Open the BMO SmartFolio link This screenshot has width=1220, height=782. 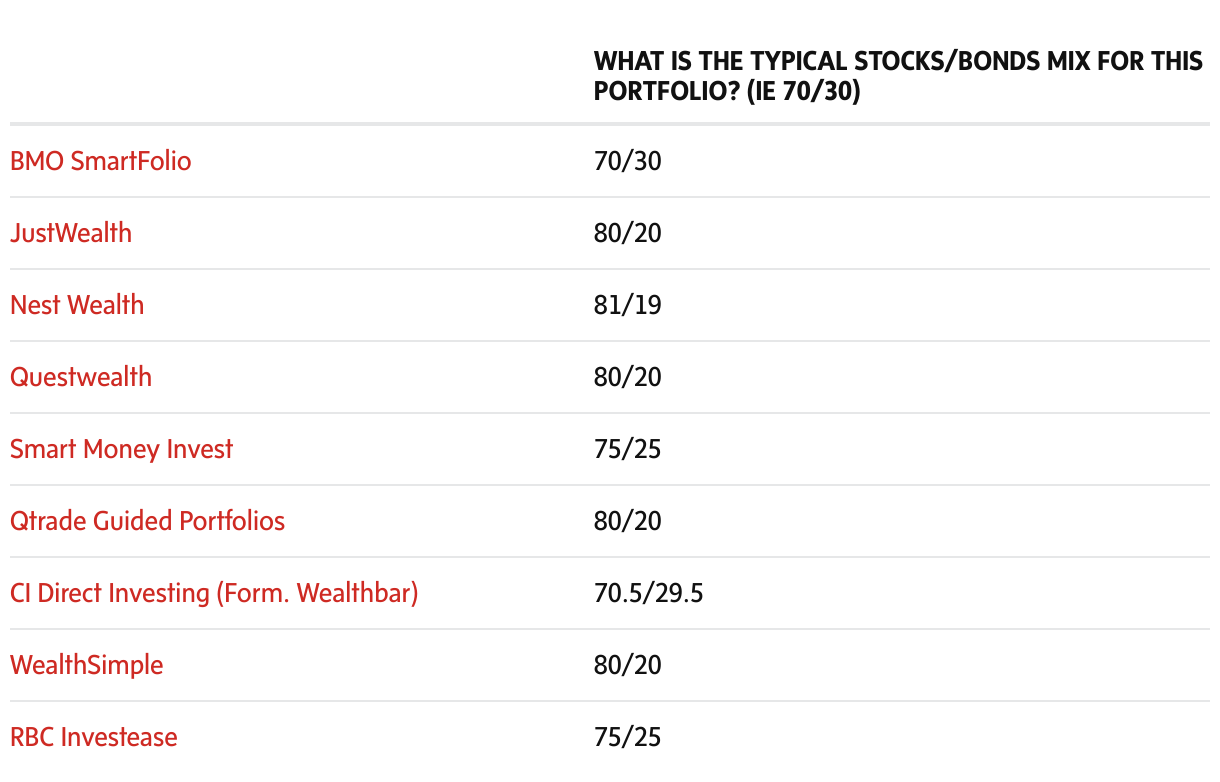100,161
